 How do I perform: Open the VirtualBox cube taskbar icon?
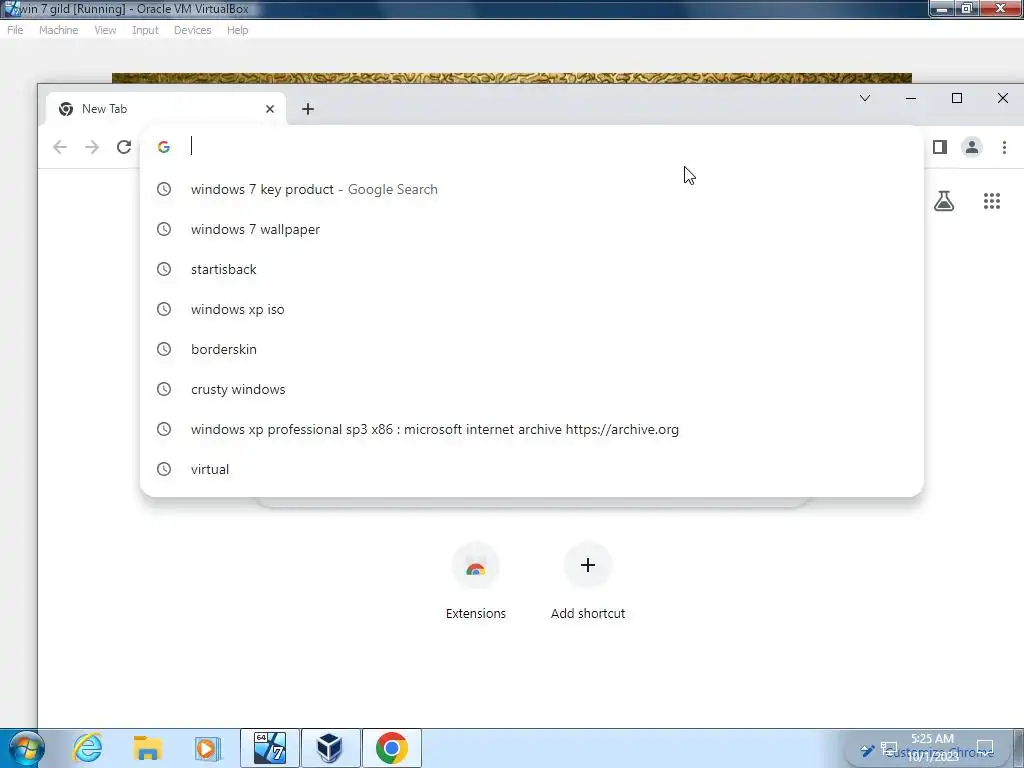coord(330,748)
